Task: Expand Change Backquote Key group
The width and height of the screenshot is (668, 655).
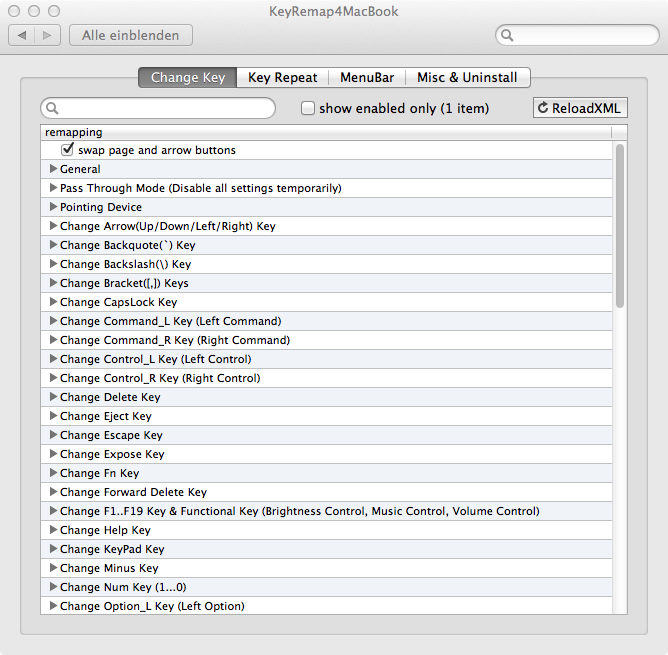Action: point(53,245)
